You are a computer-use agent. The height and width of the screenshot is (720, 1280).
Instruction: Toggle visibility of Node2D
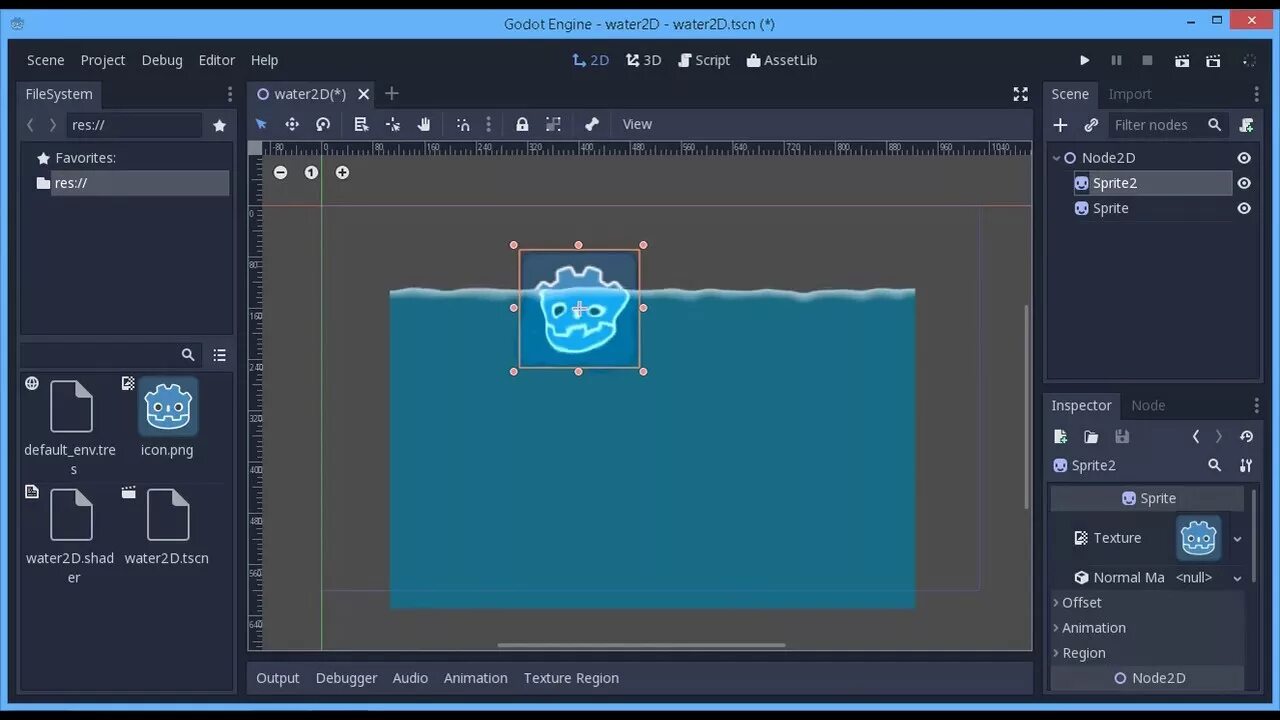(x=1244, y=158)
